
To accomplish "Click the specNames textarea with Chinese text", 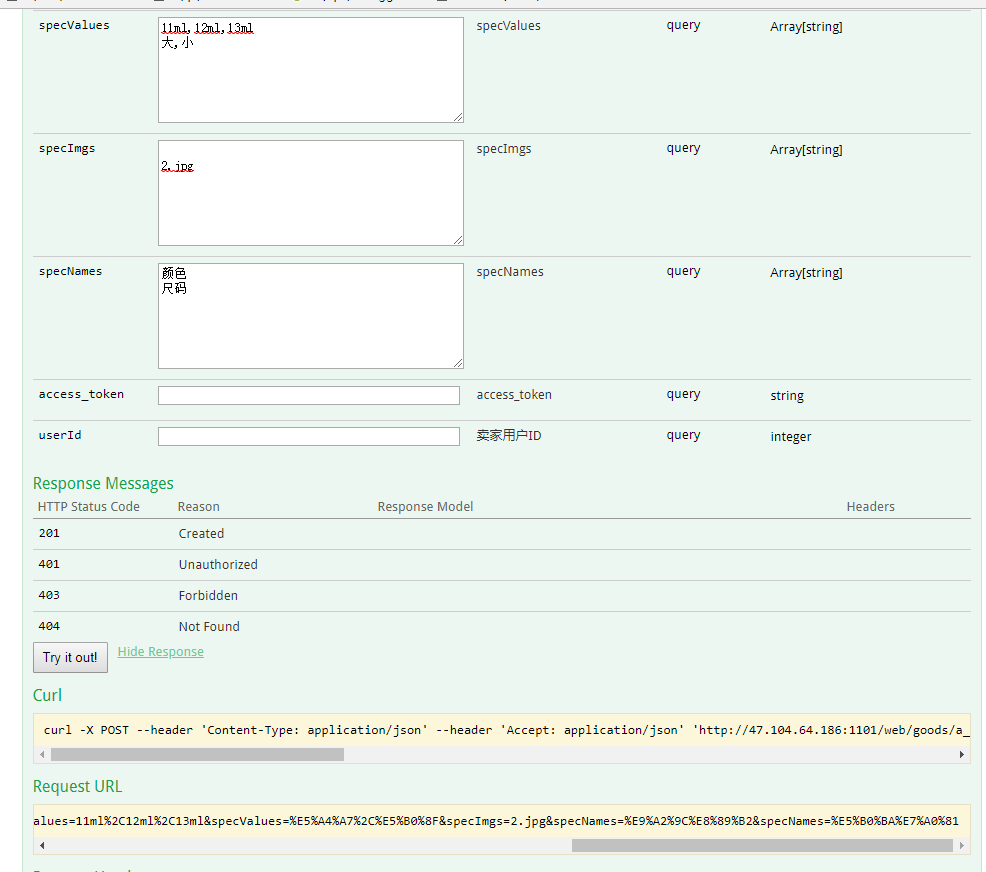I will [310, 315].
